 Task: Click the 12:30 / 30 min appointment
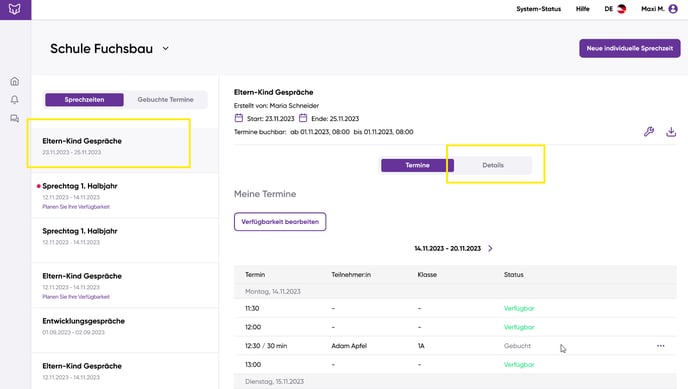[266, 346]
